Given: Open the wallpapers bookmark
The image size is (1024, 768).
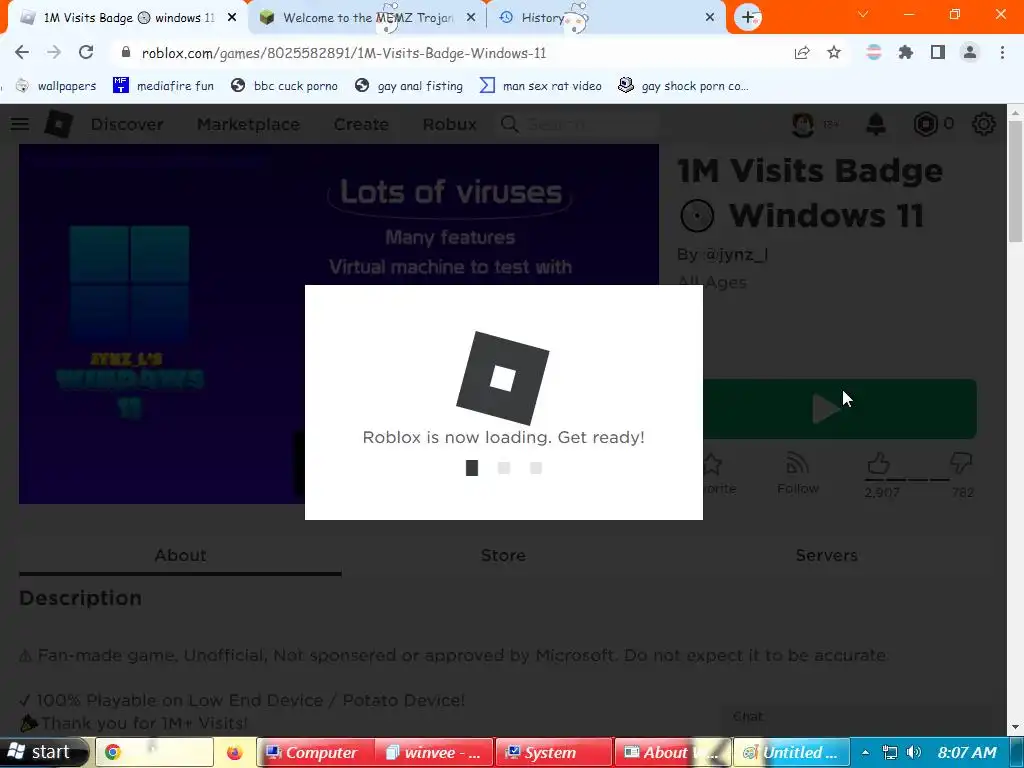Looking at the screenshot, I should point(56,86).
